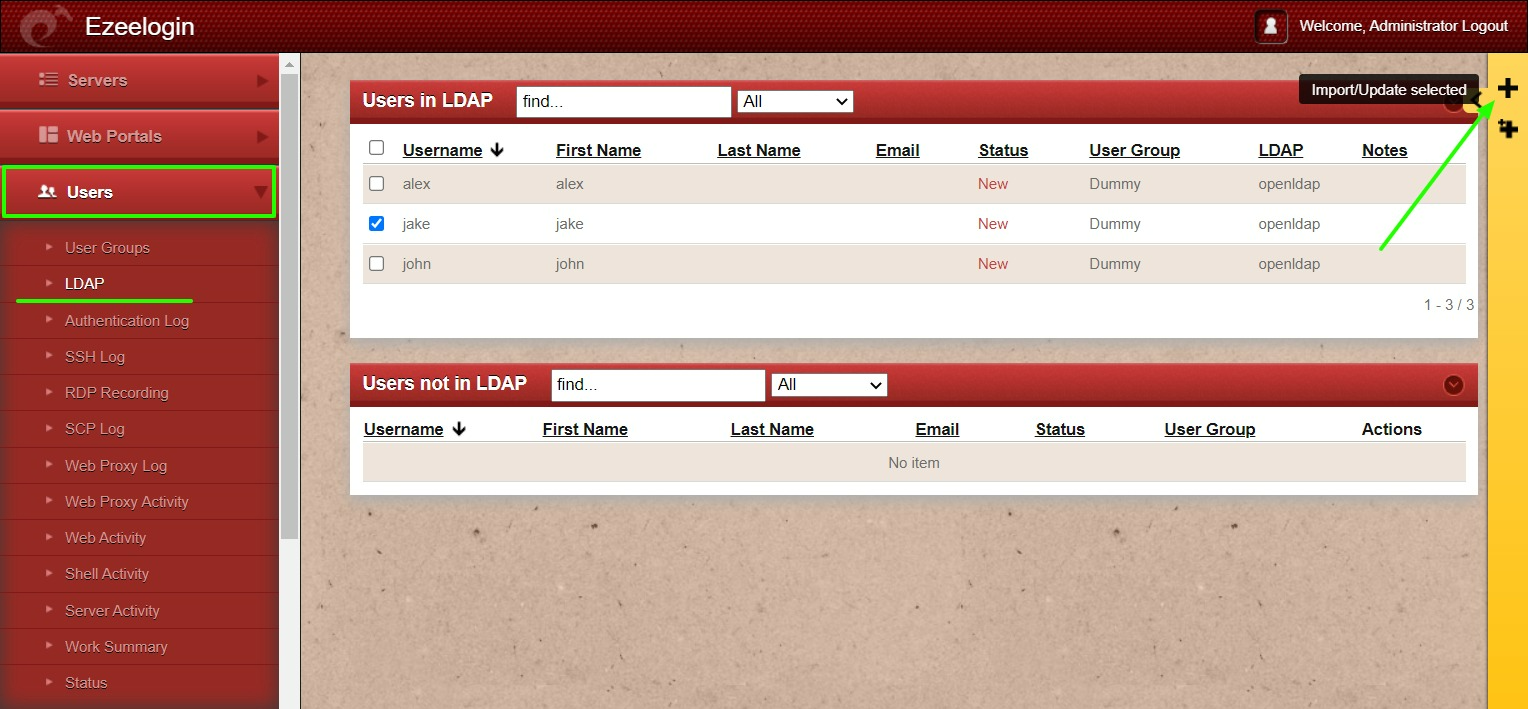
Task: Click the find field in Users not in LDAP
Action: (658, 384)
